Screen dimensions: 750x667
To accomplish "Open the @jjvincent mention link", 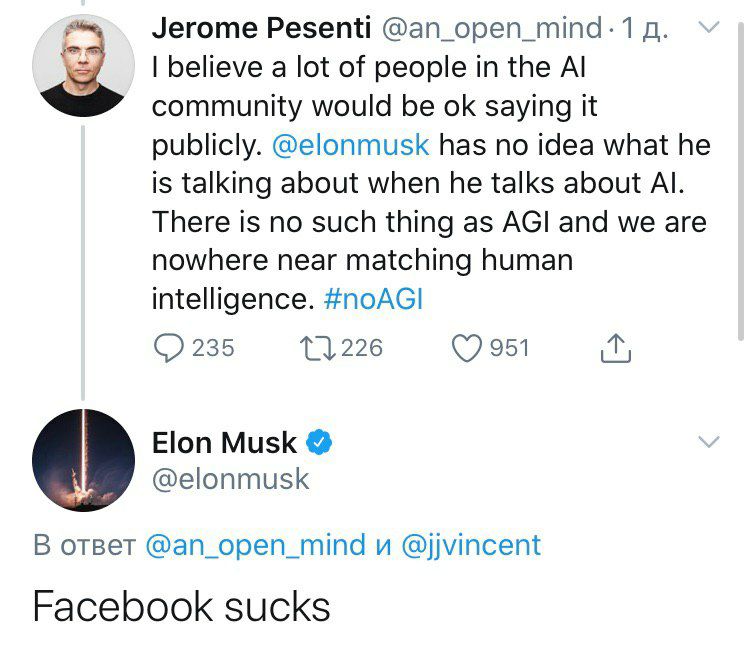I will 471,545.
